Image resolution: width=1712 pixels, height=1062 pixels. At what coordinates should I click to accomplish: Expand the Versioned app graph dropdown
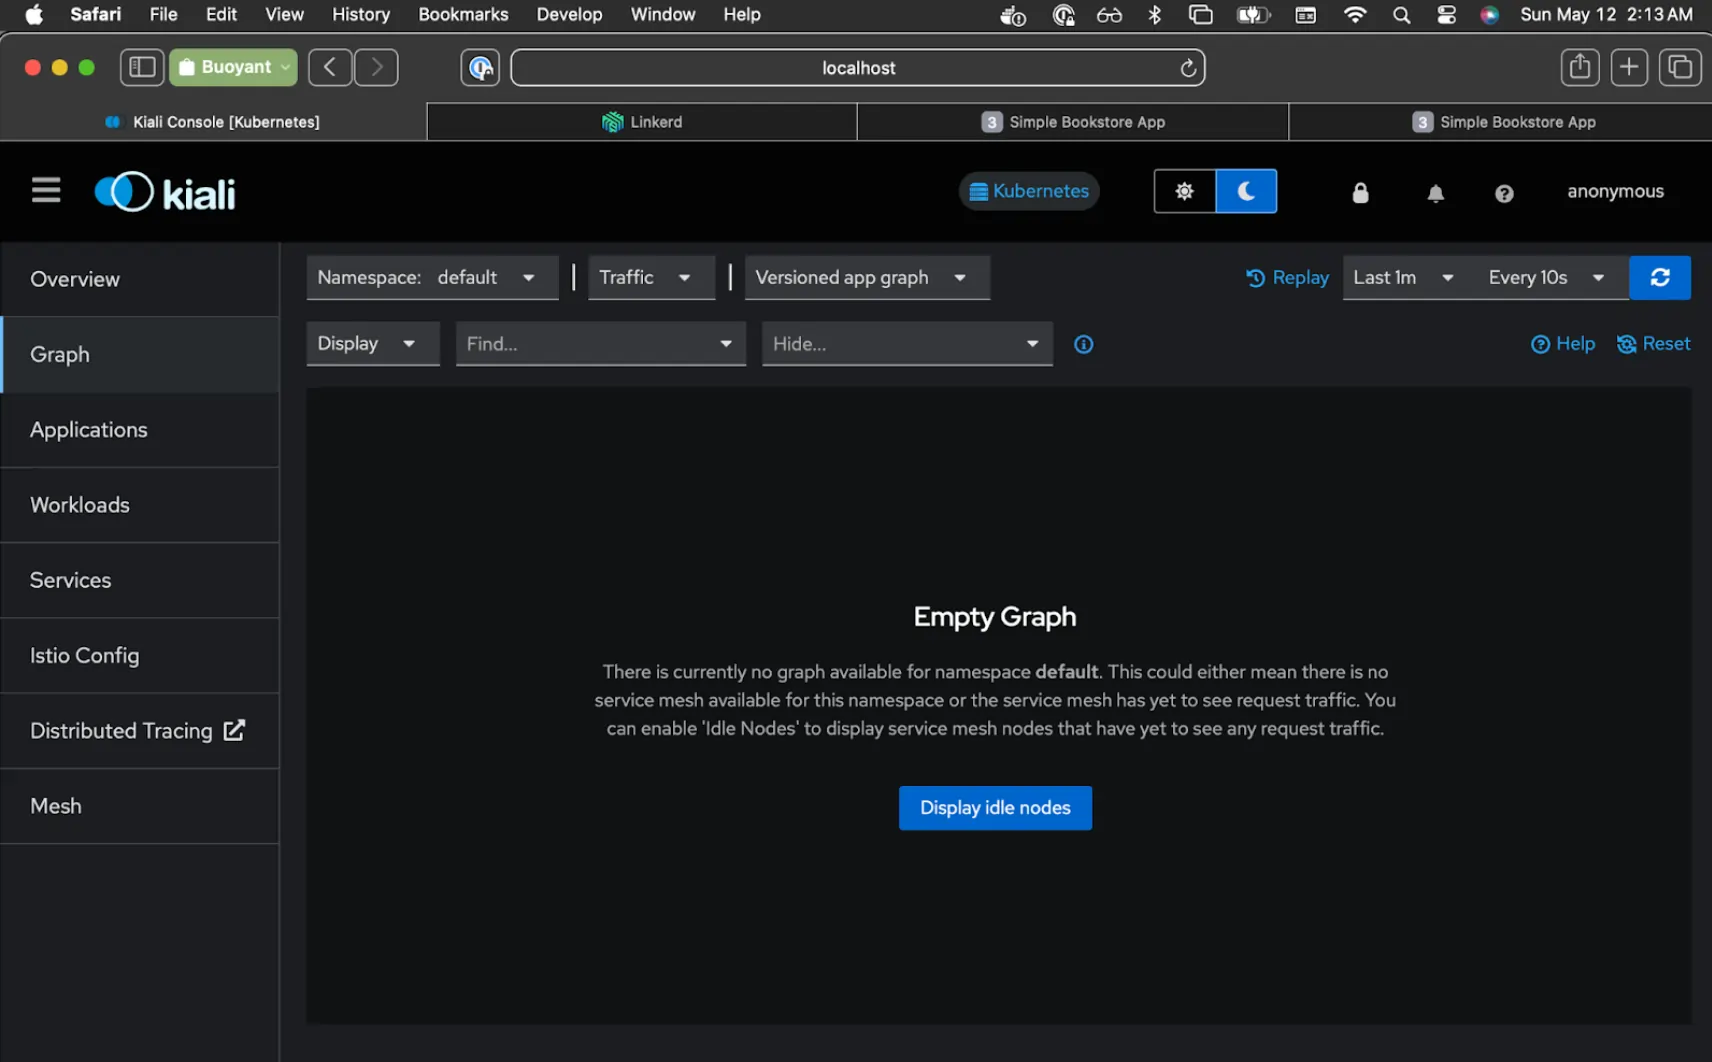click(x=867, y=277)
